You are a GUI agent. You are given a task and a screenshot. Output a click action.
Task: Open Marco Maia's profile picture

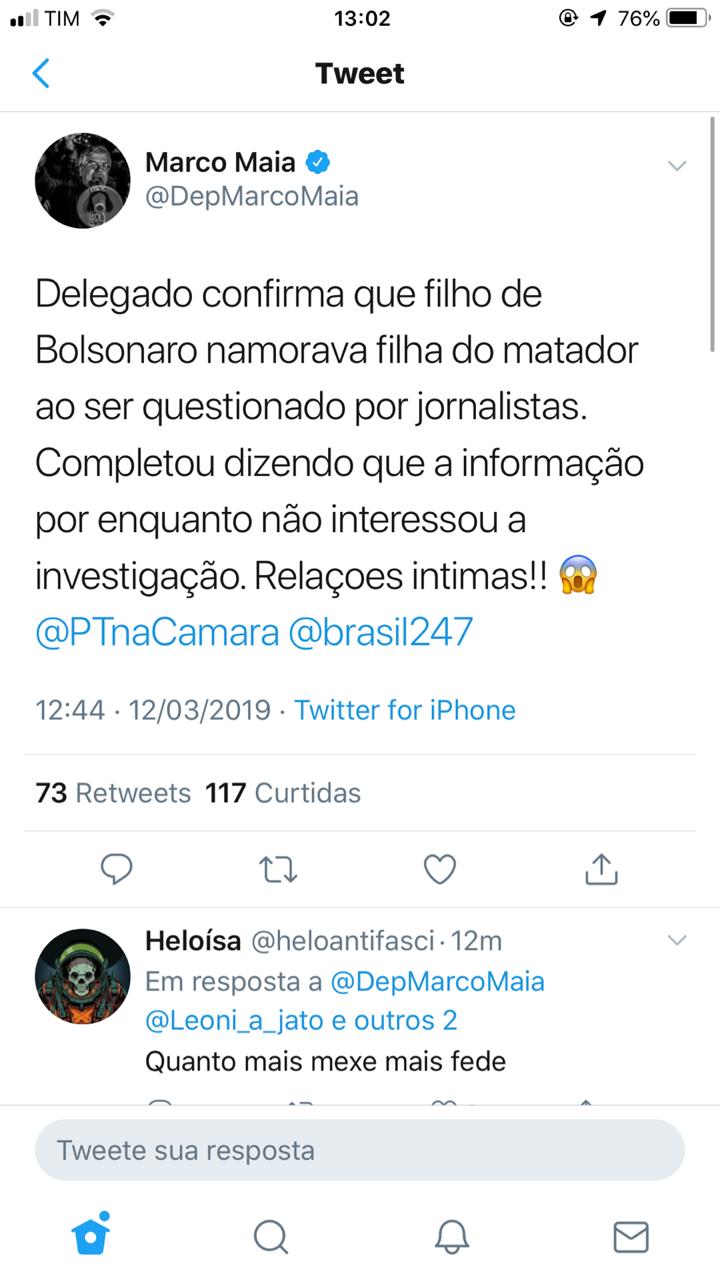pos(83,180)
